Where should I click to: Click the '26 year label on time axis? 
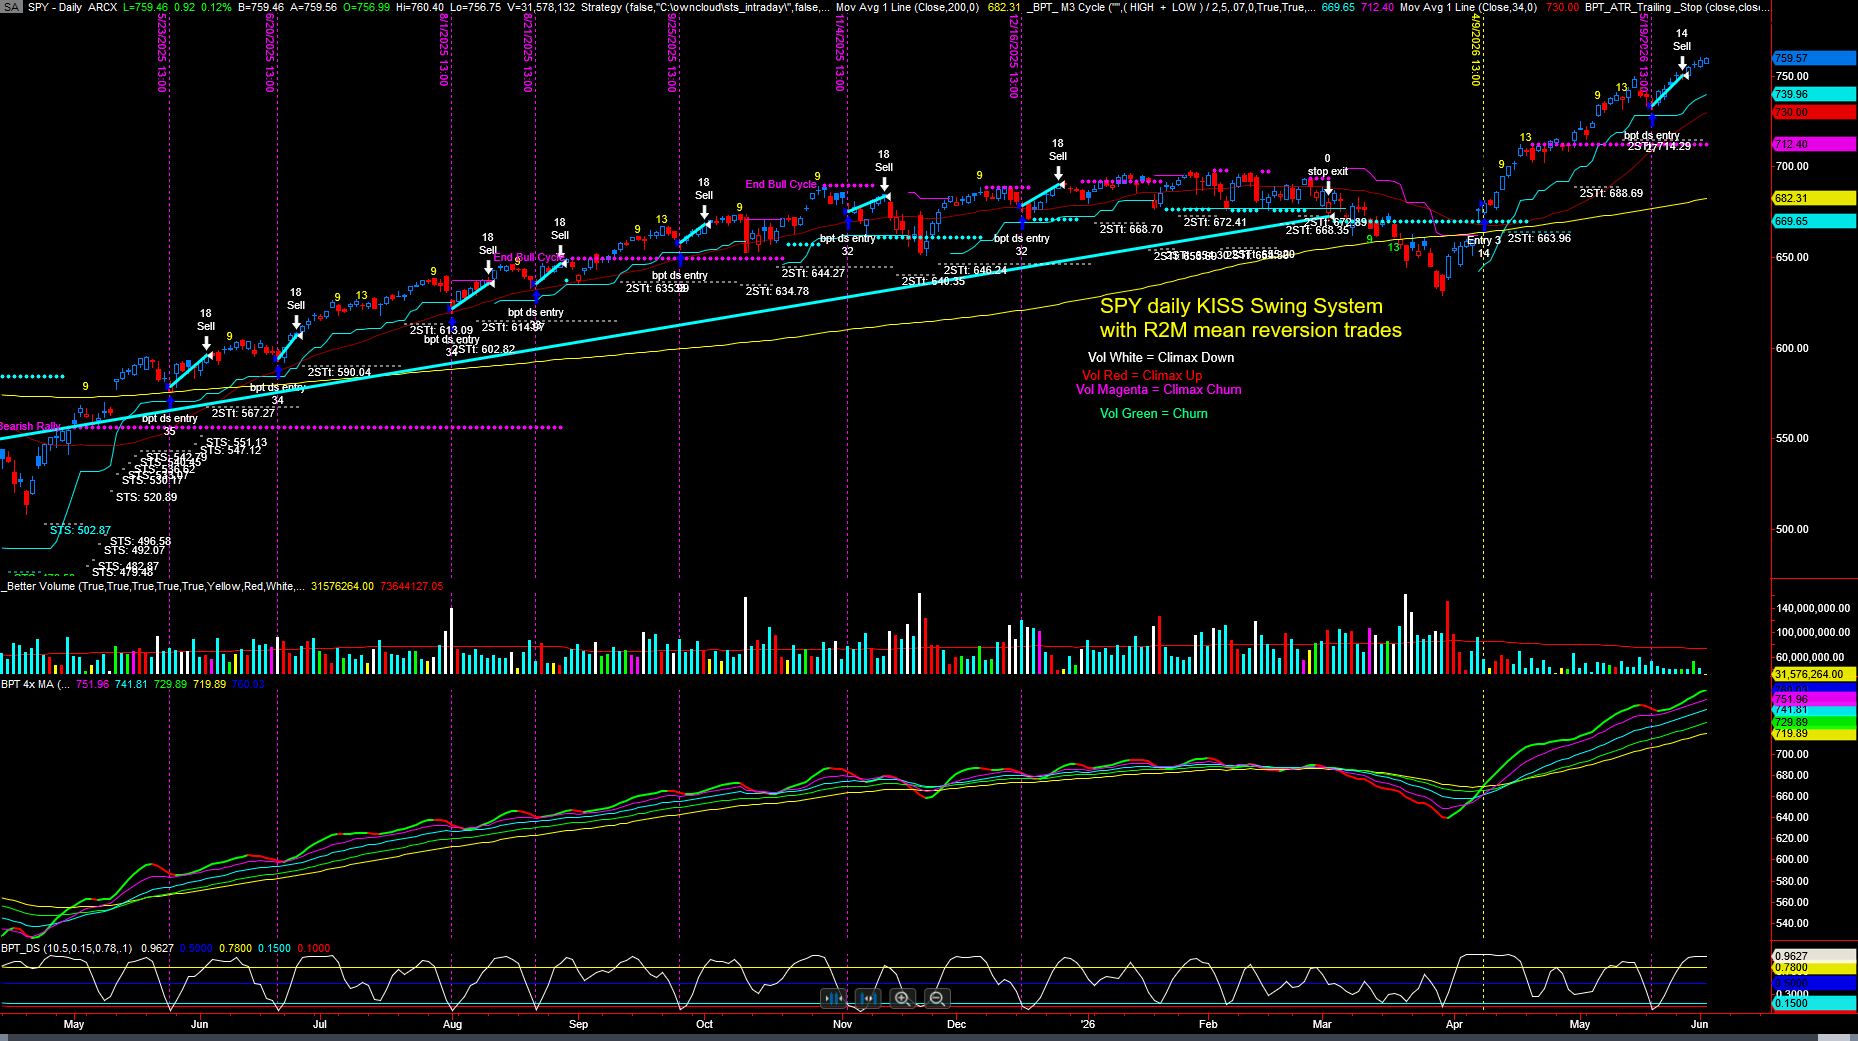[x=1088, y=1024]
